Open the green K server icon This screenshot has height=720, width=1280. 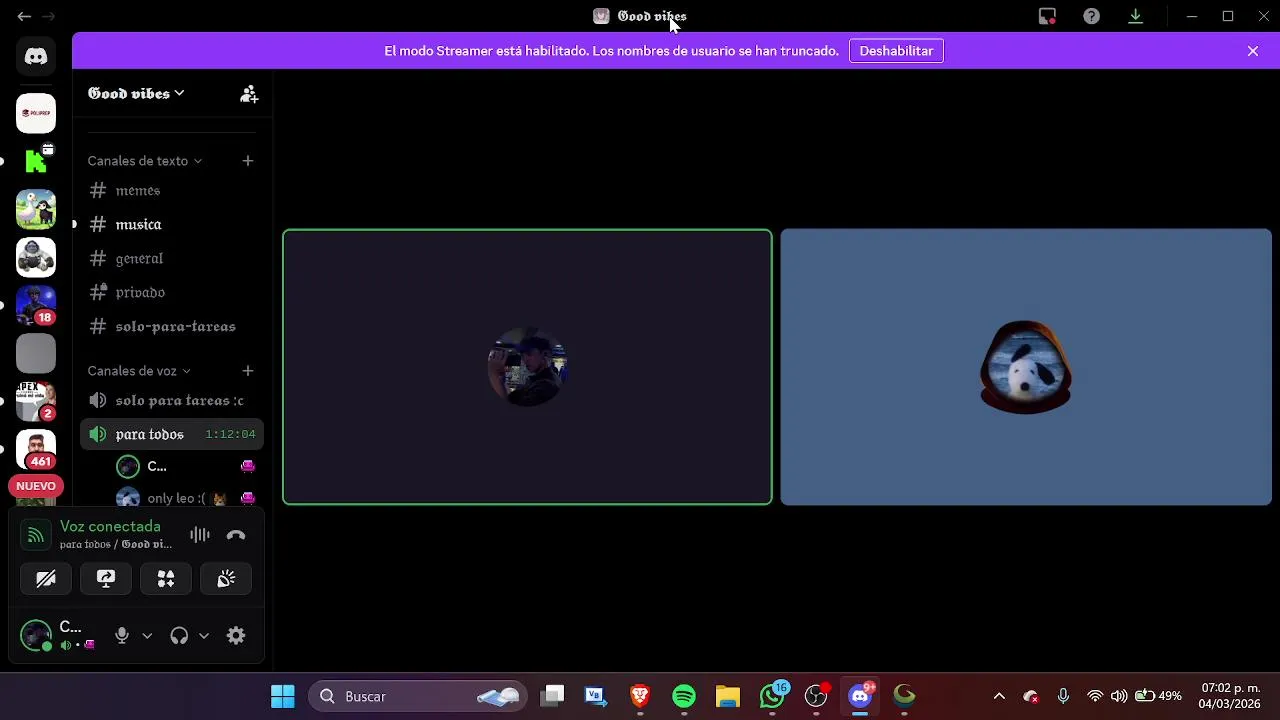[36, 161]
